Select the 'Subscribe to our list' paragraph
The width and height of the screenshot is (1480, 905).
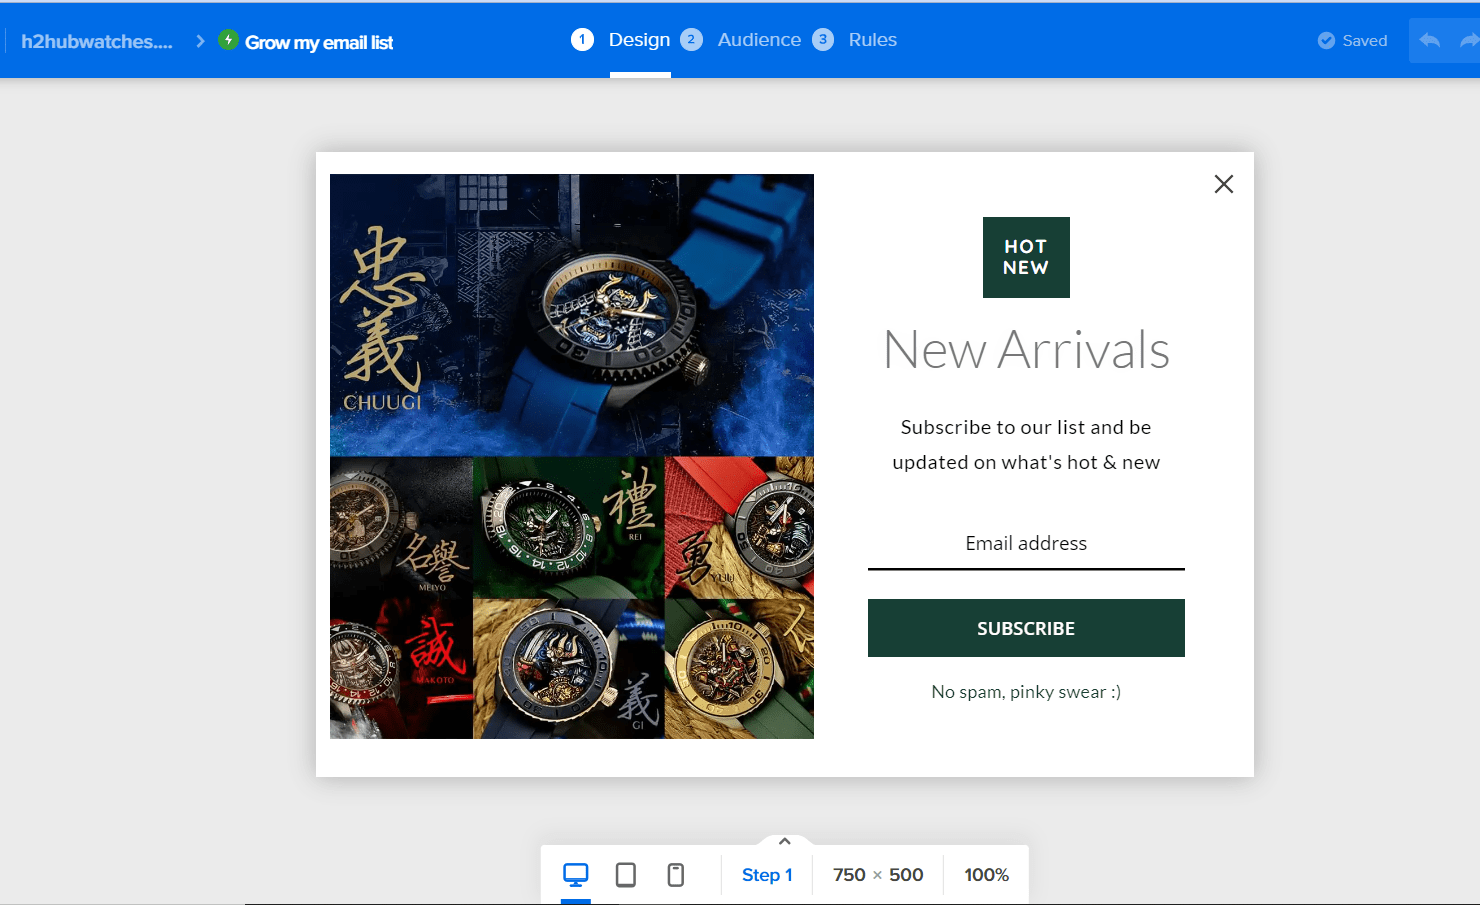(1026, 445)
